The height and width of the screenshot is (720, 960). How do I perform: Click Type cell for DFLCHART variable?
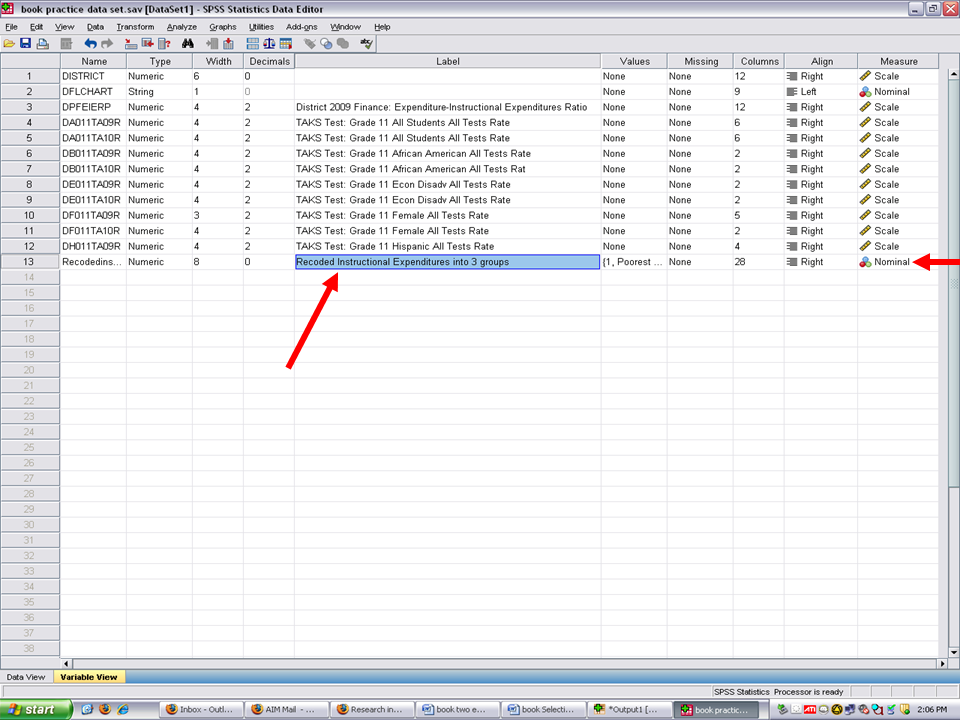[158, 92]
